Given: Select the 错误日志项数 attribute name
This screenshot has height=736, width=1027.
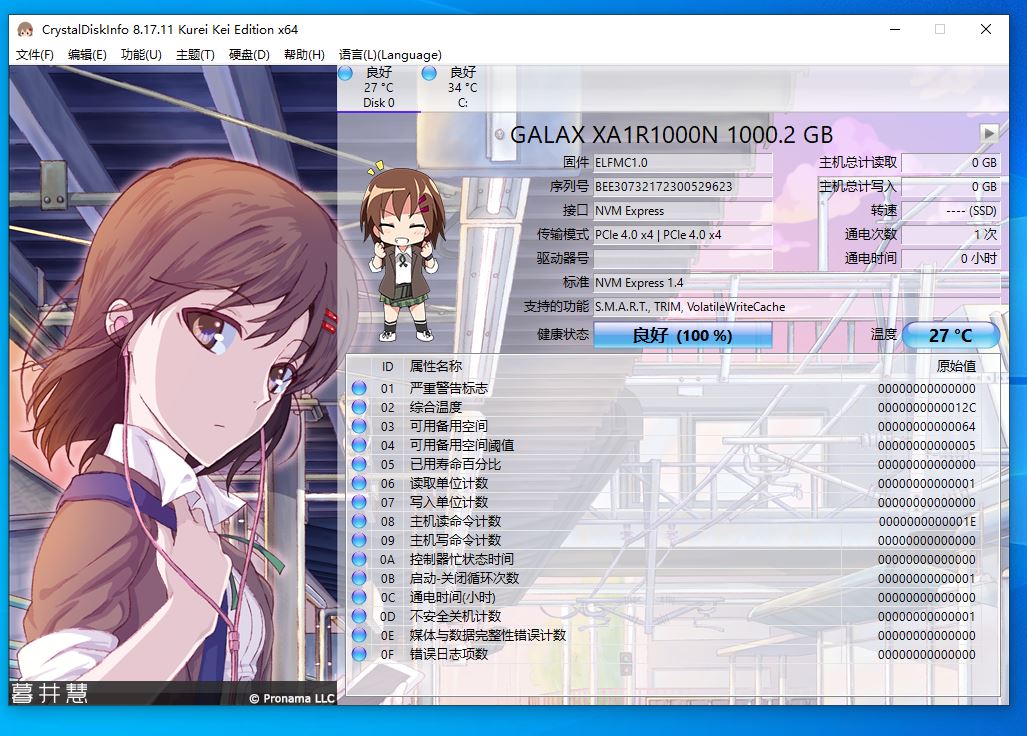Looking at the screenshot, I should coord(449,654).
